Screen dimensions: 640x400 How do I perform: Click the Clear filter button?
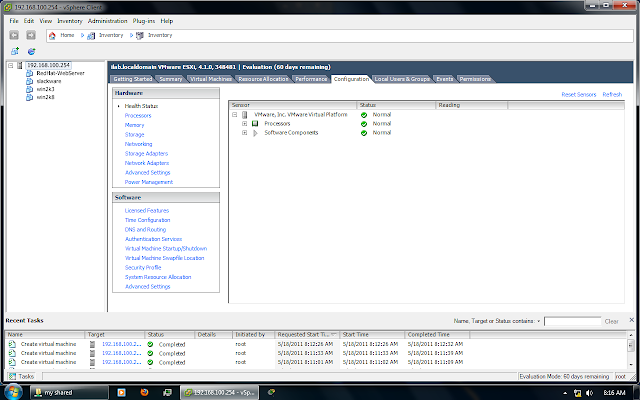tap(611, 321)
